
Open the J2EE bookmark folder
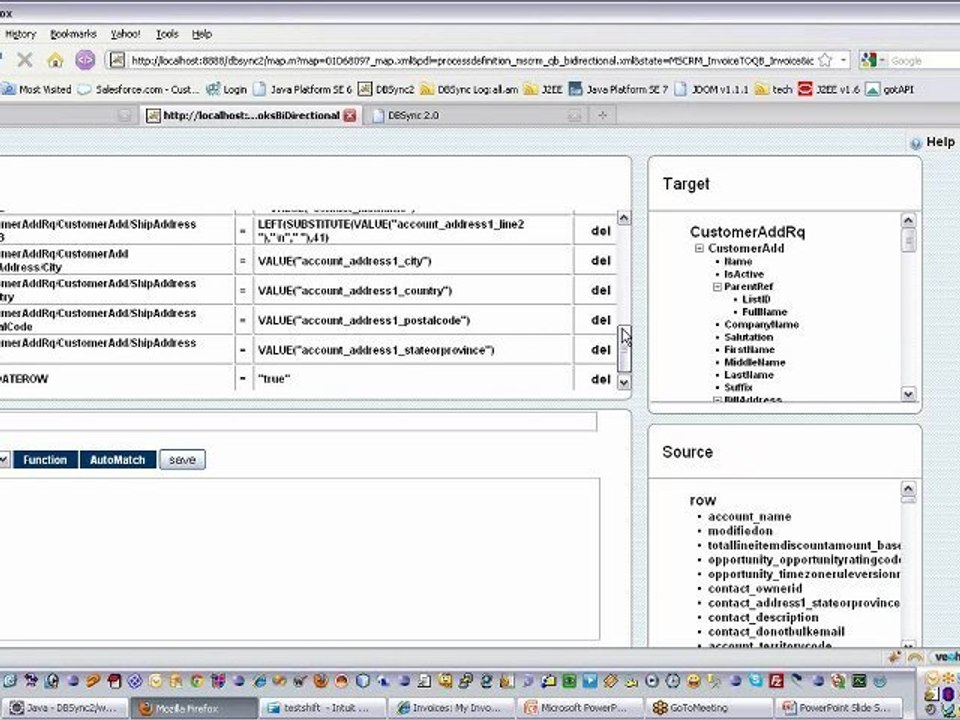[x=544, y=89]
